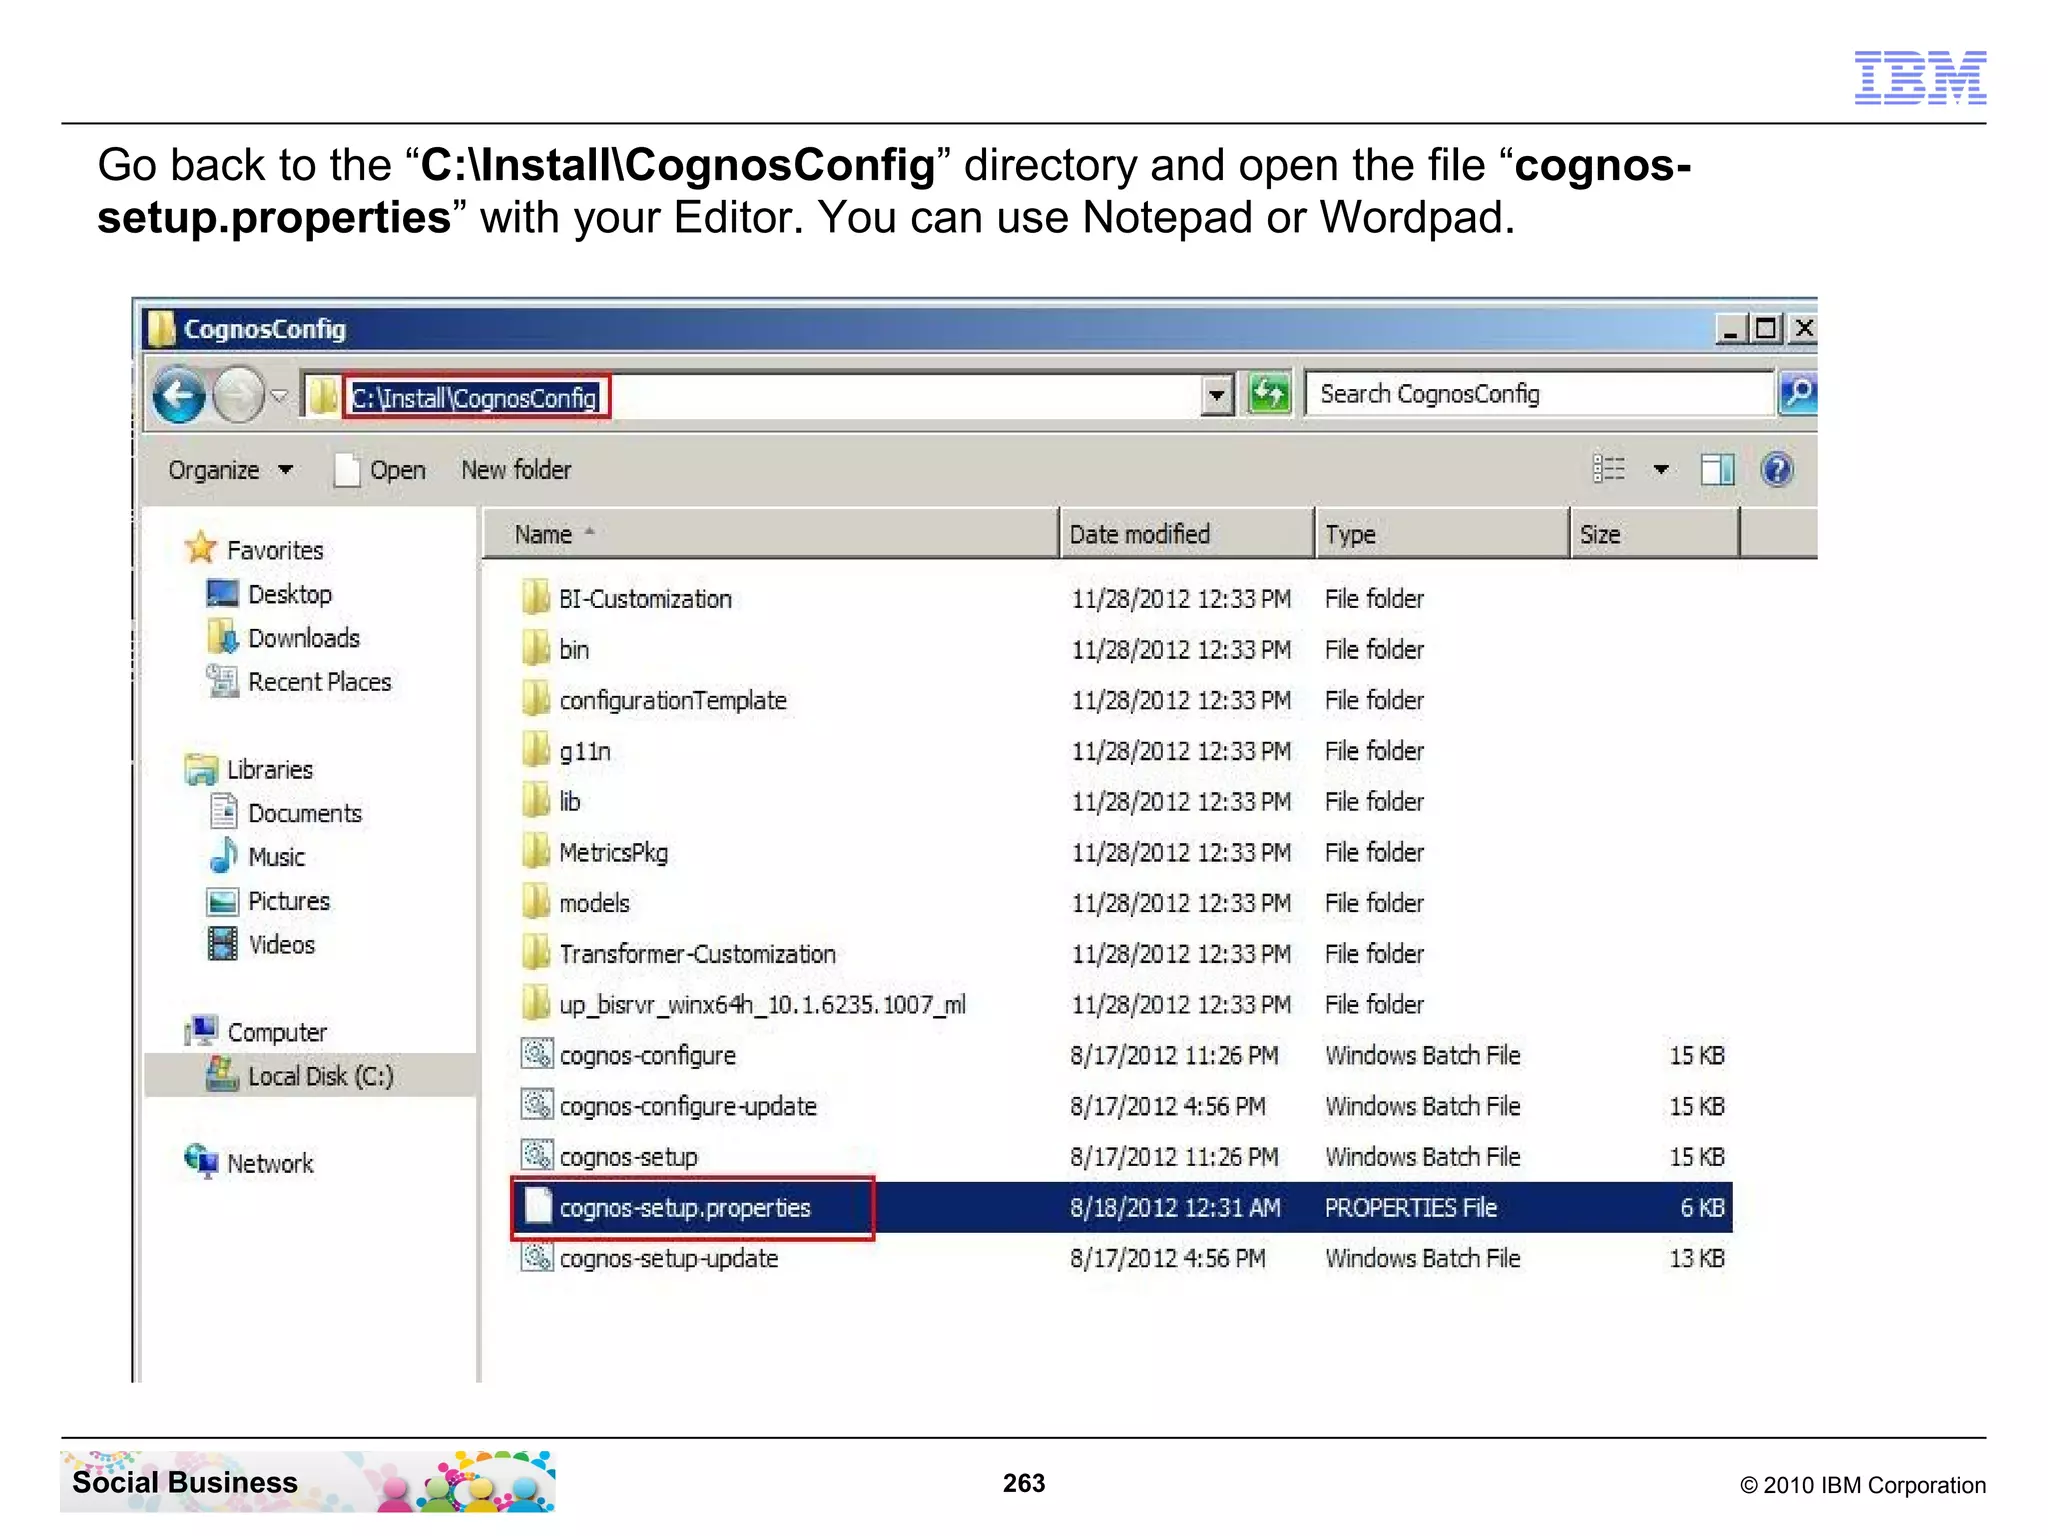This screenshot has width=2048, height=1536.
Task: Click the blue Help question icon
Action: [1777, 469]
